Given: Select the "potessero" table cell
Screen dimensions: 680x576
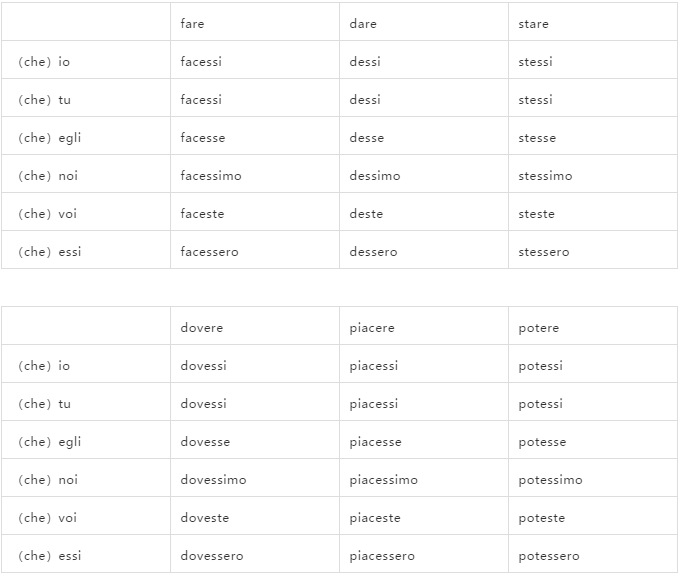Looking at the screenshot, I should point(549,556).
